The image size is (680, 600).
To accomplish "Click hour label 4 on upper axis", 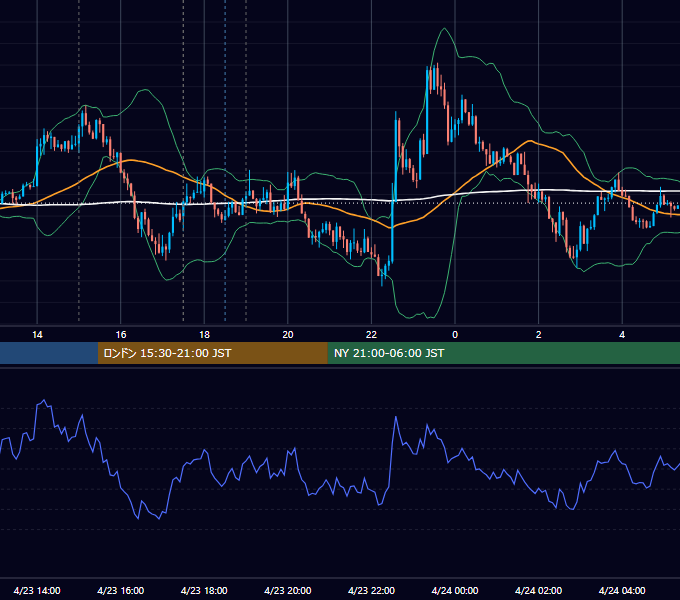I will point(622,335).
